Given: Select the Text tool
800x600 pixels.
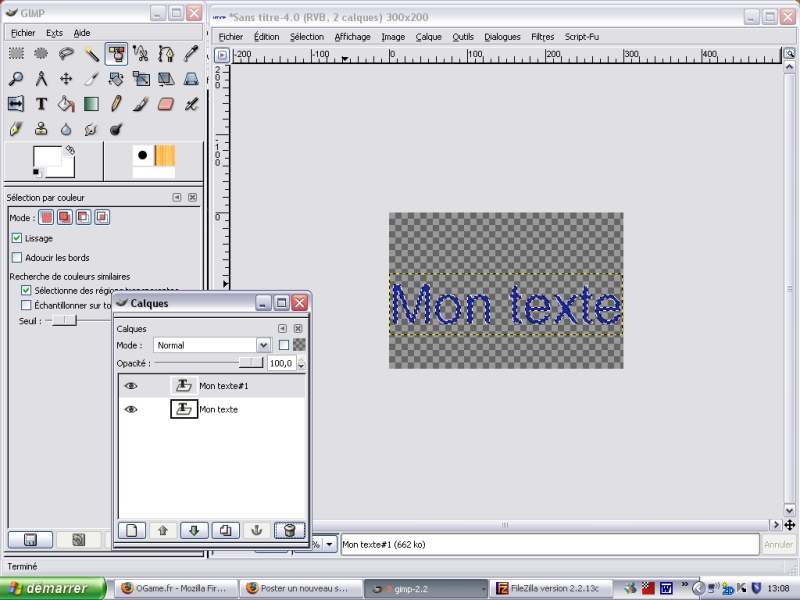Looking at the screenshot, I should point(41,104).
